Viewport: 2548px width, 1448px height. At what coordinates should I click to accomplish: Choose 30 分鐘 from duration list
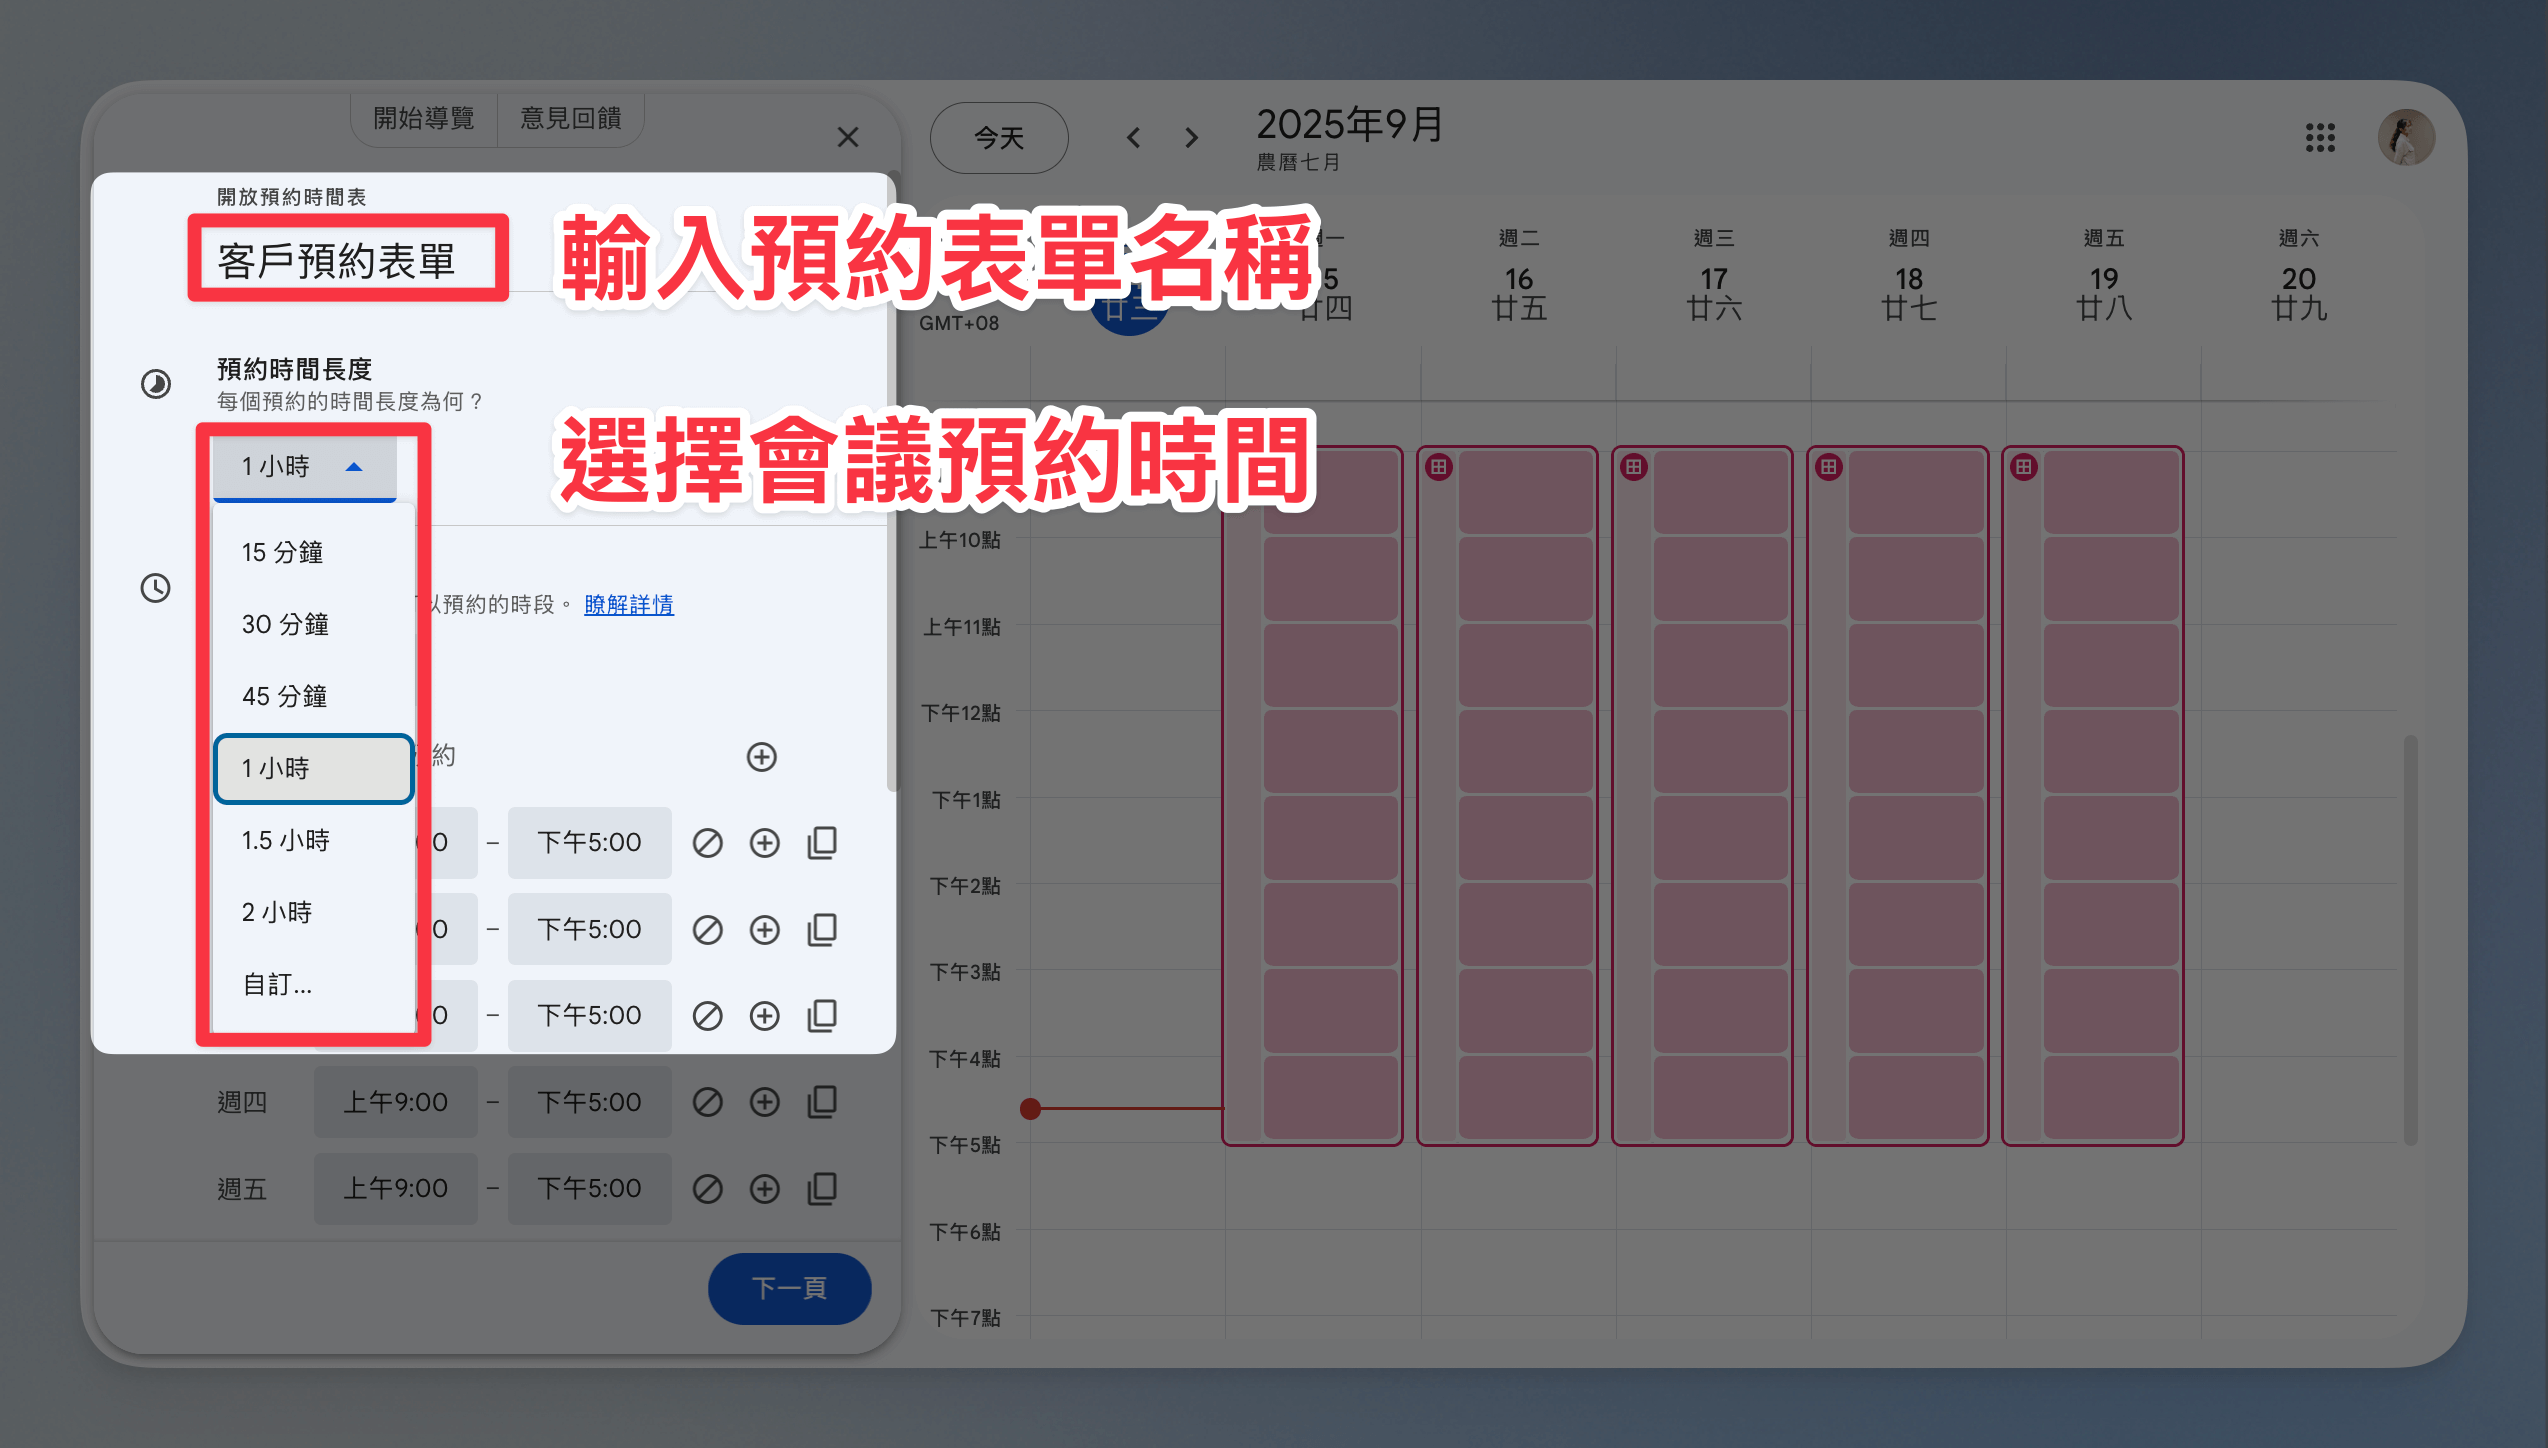tap(285, 624)
